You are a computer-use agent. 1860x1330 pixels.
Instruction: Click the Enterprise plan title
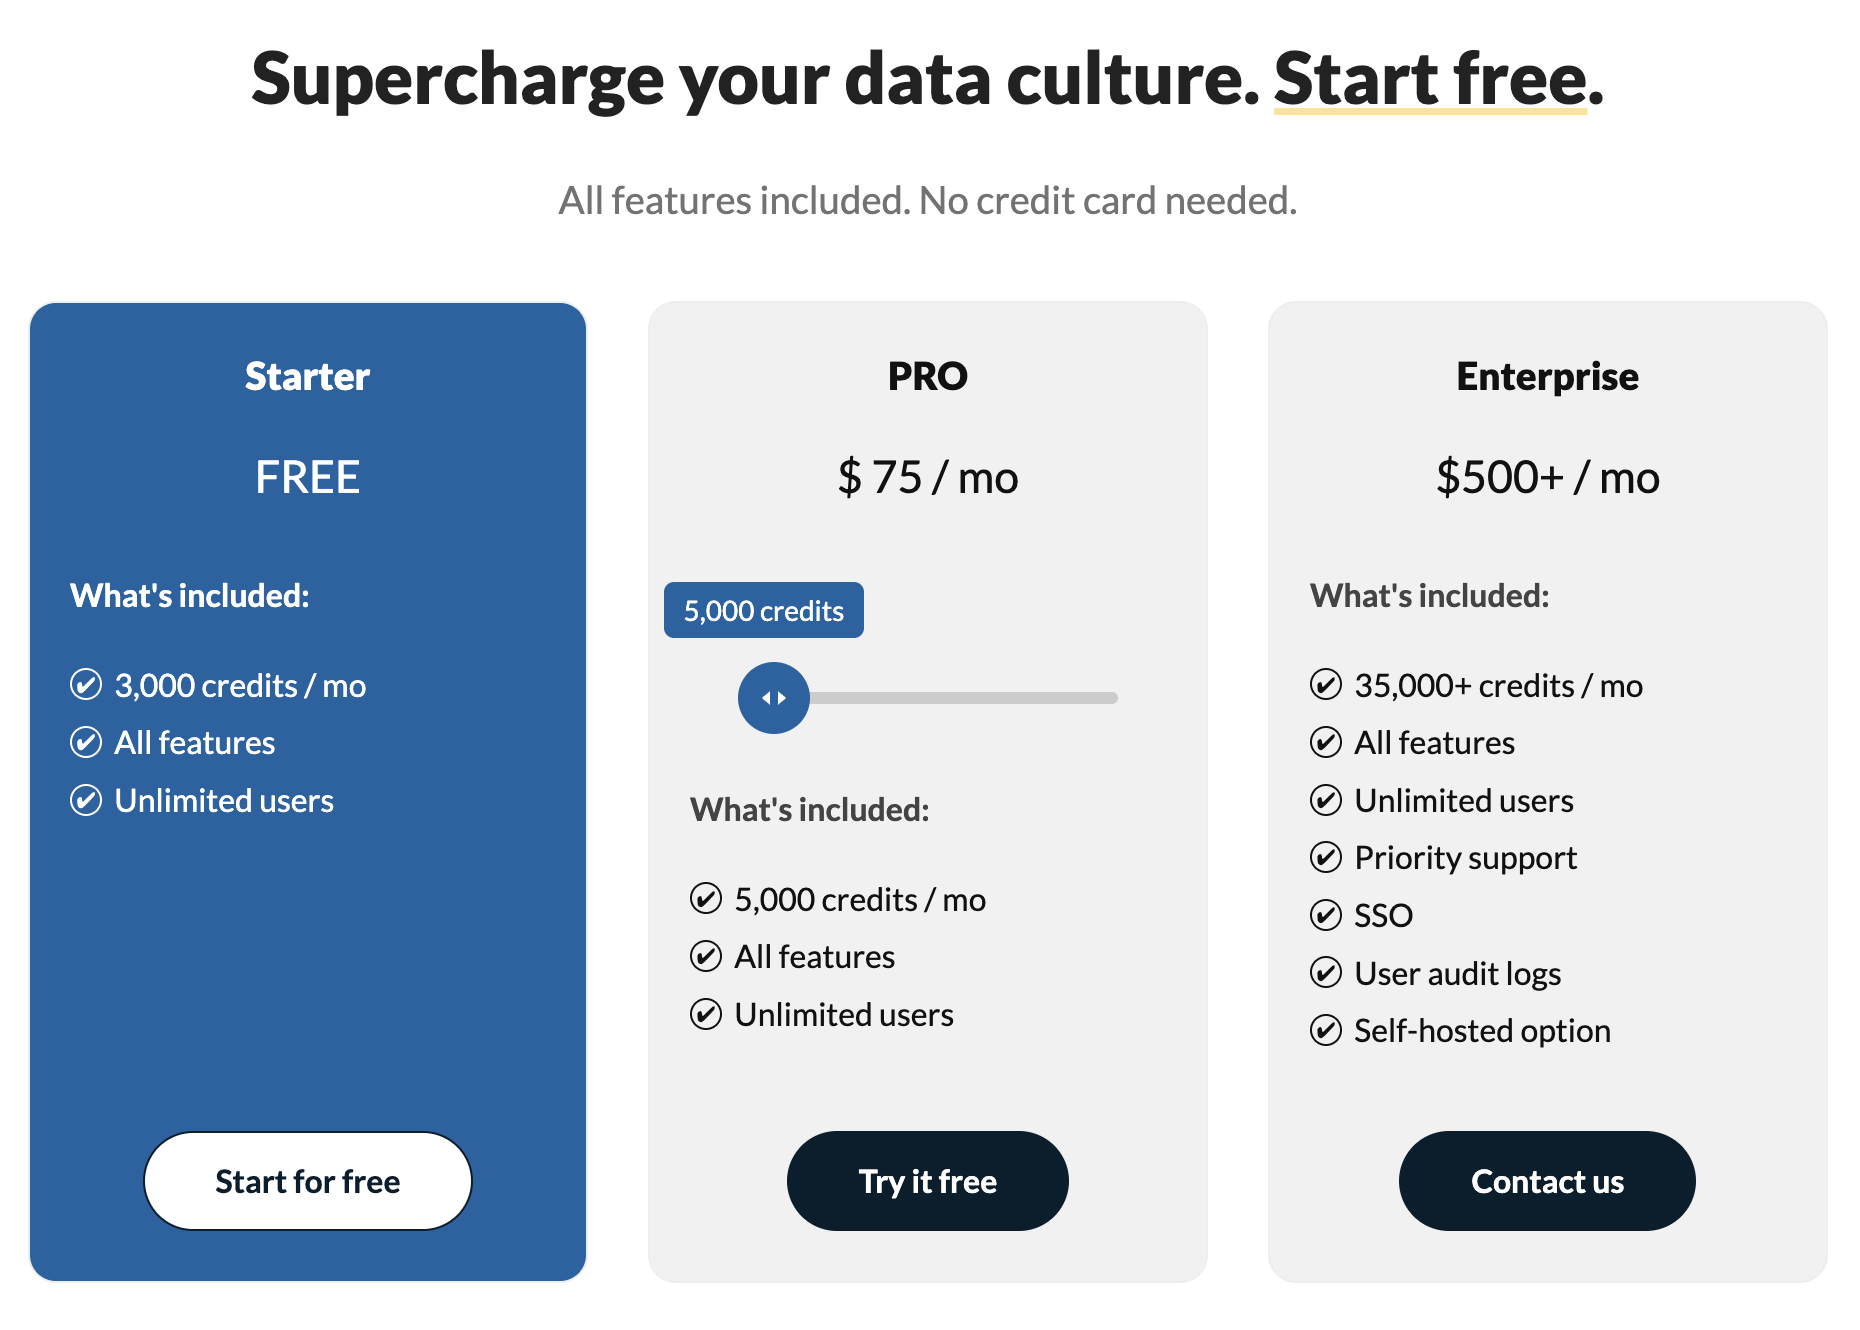coord(1547,377)
